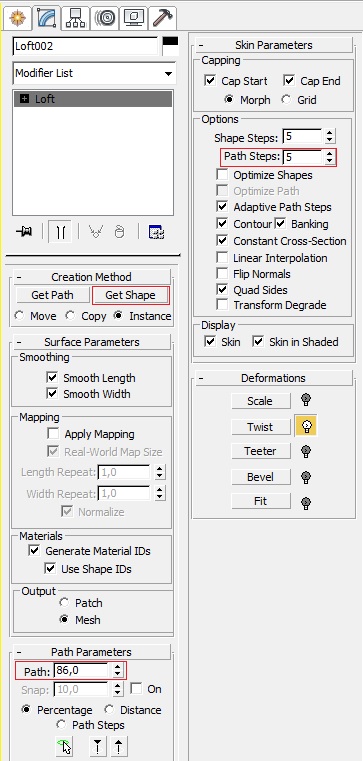Image resolution: width=363 pixels, height=761 pixels.
Task: Enable Apply Mapping checkbox
Action: click(x=53, y=433)
